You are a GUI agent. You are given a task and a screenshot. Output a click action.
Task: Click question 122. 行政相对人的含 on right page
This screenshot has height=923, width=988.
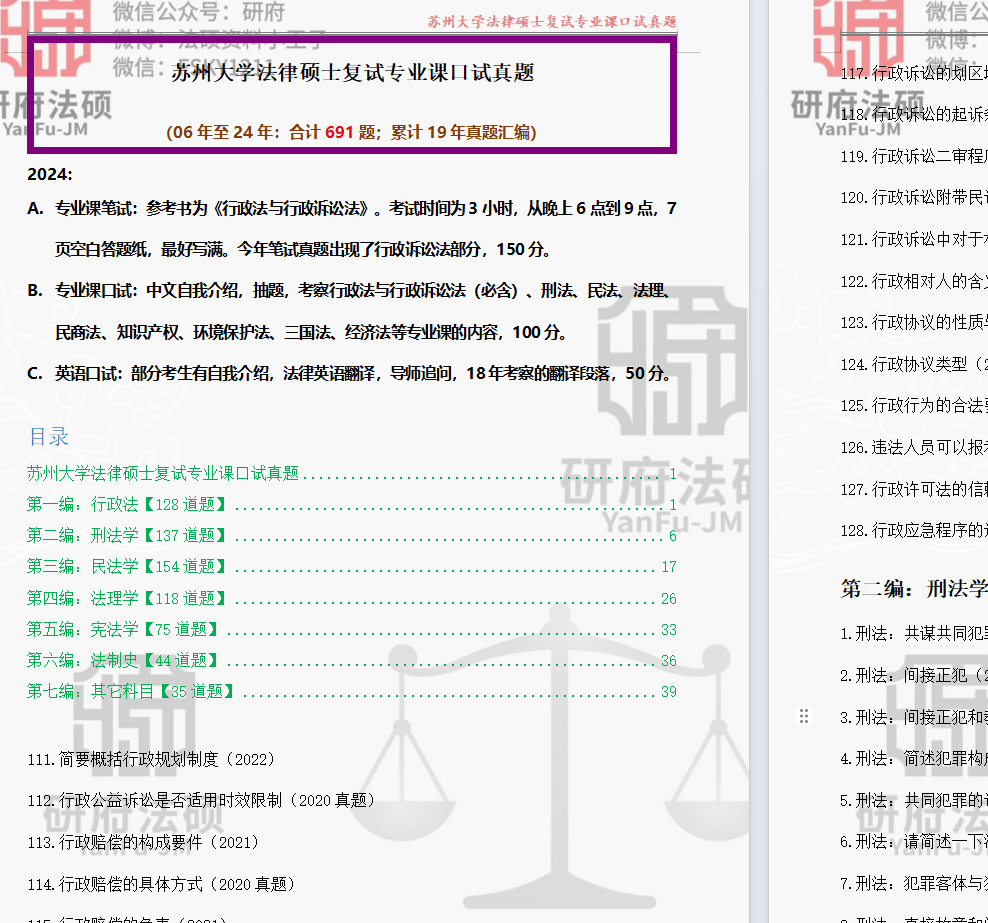click(914, 281)
